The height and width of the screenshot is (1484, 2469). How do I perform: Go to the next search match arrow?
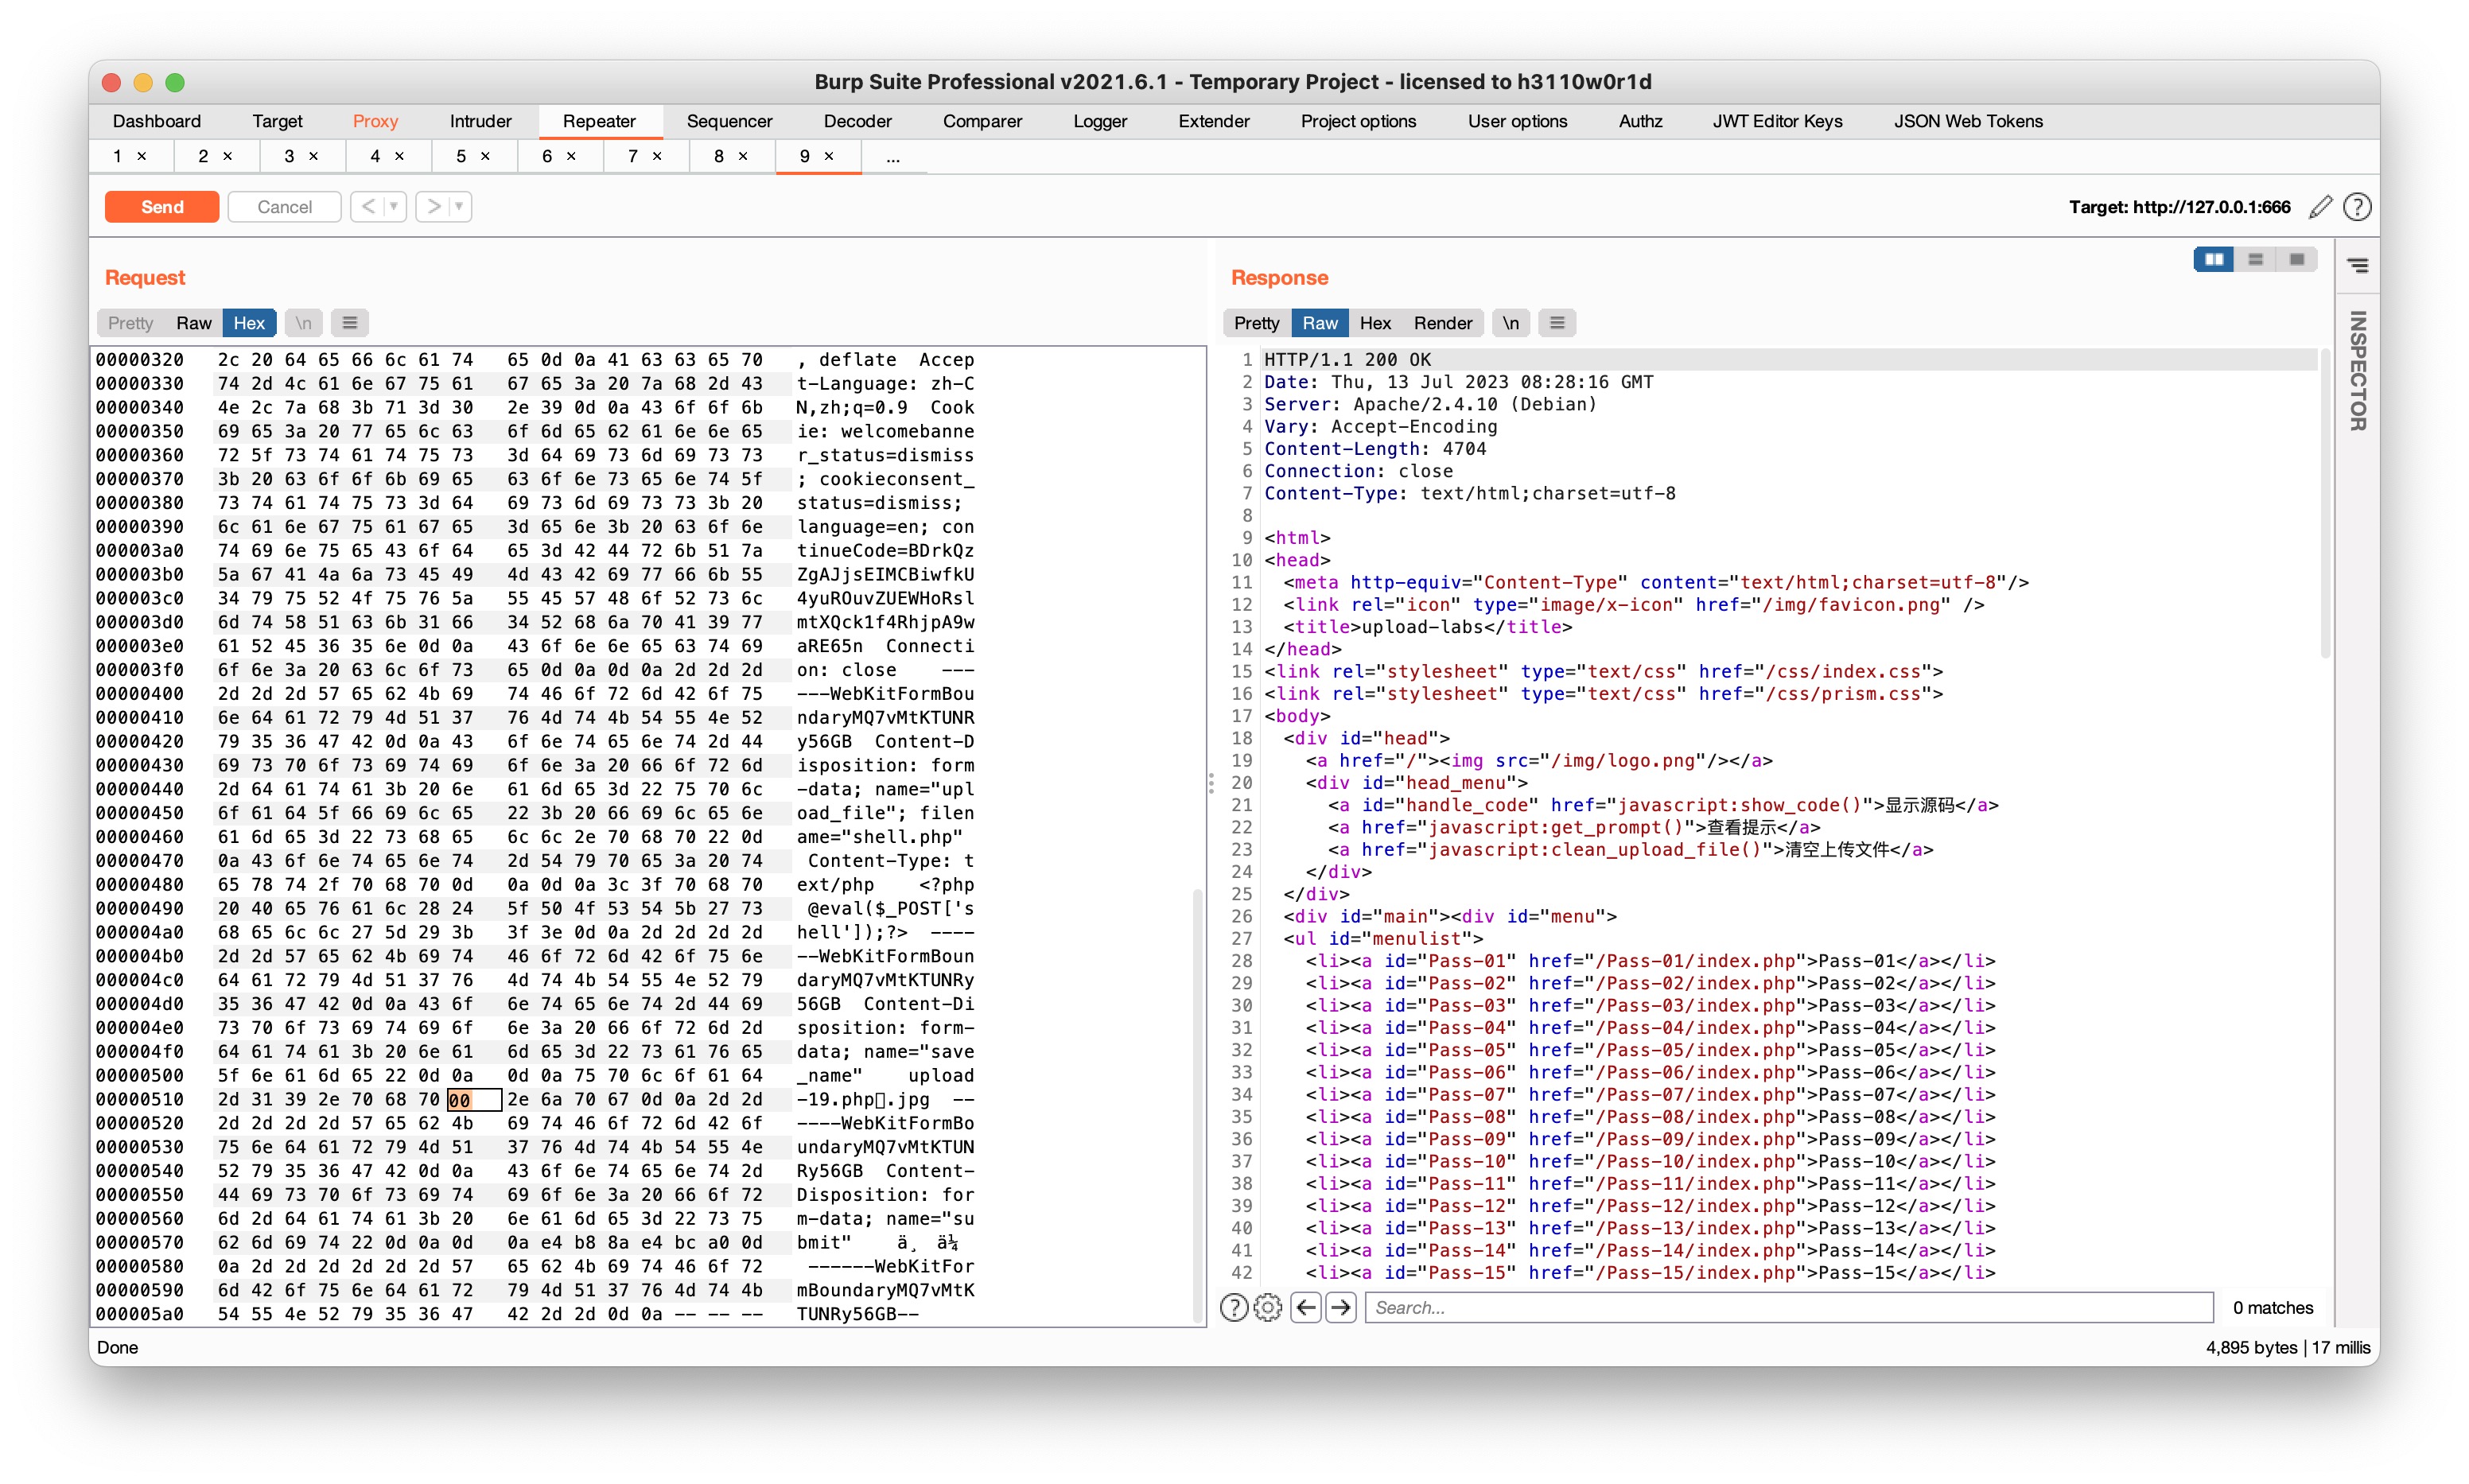pyautogui.click(x=1341, y=1307)
